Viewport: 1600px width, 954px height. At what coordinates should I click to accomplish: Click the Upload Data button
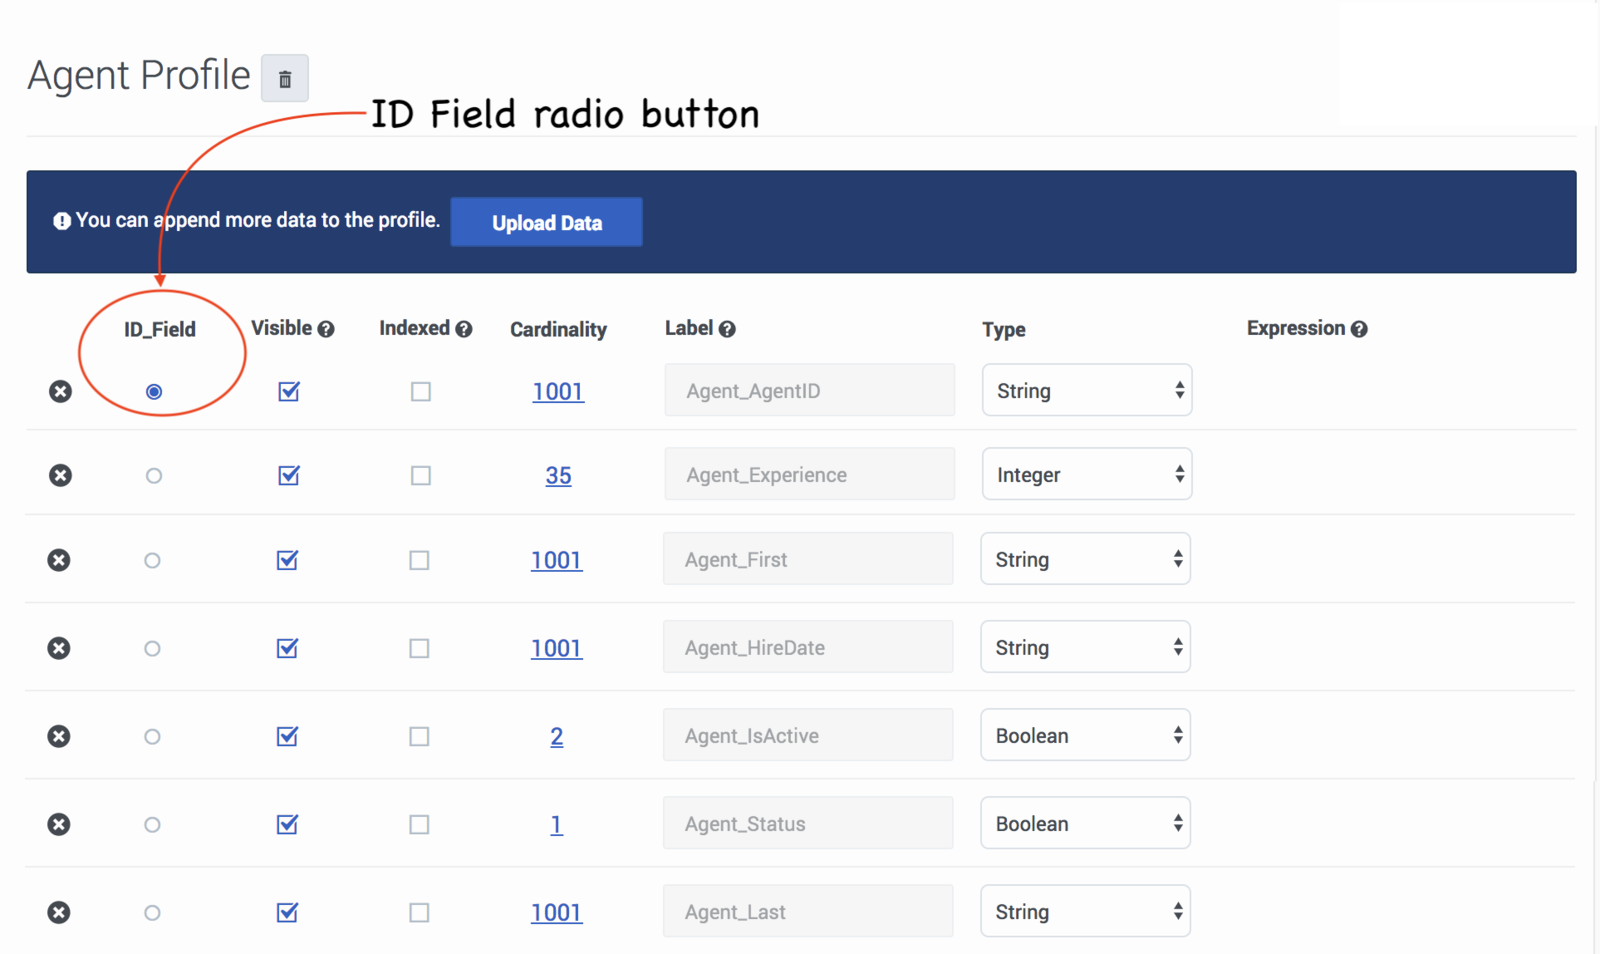tap(546, 223)
